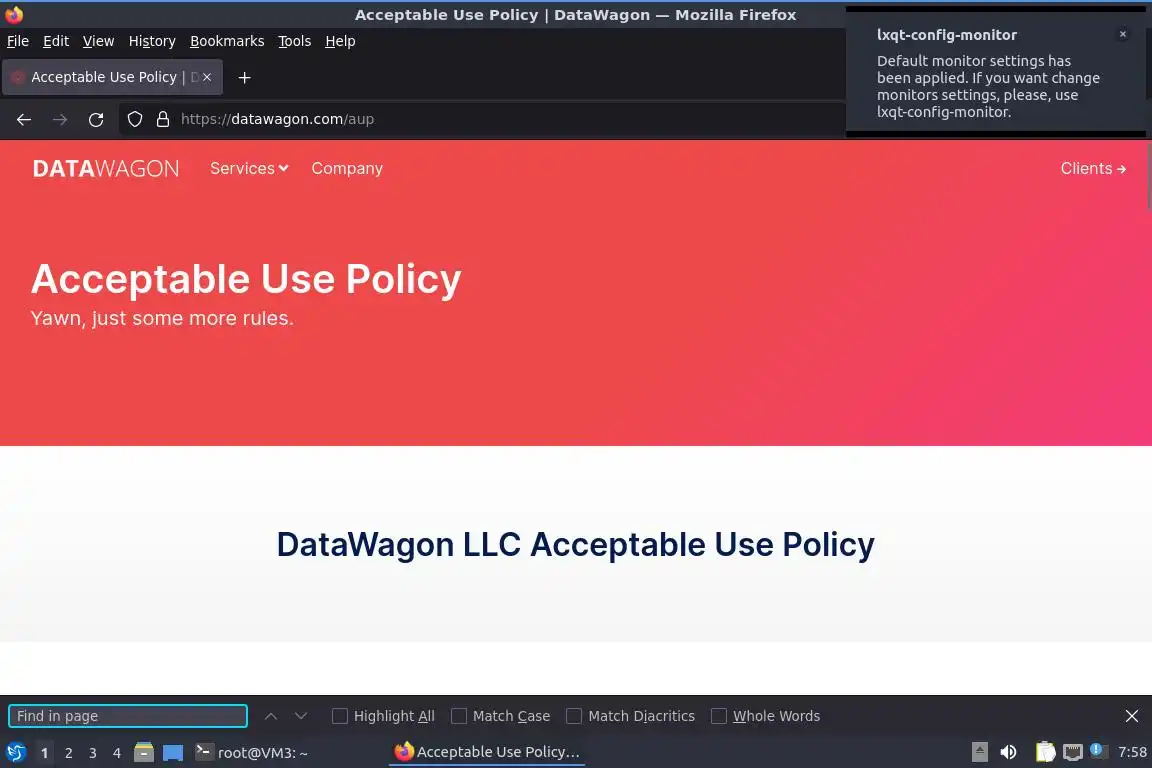Reload the current page

point(96,119)
